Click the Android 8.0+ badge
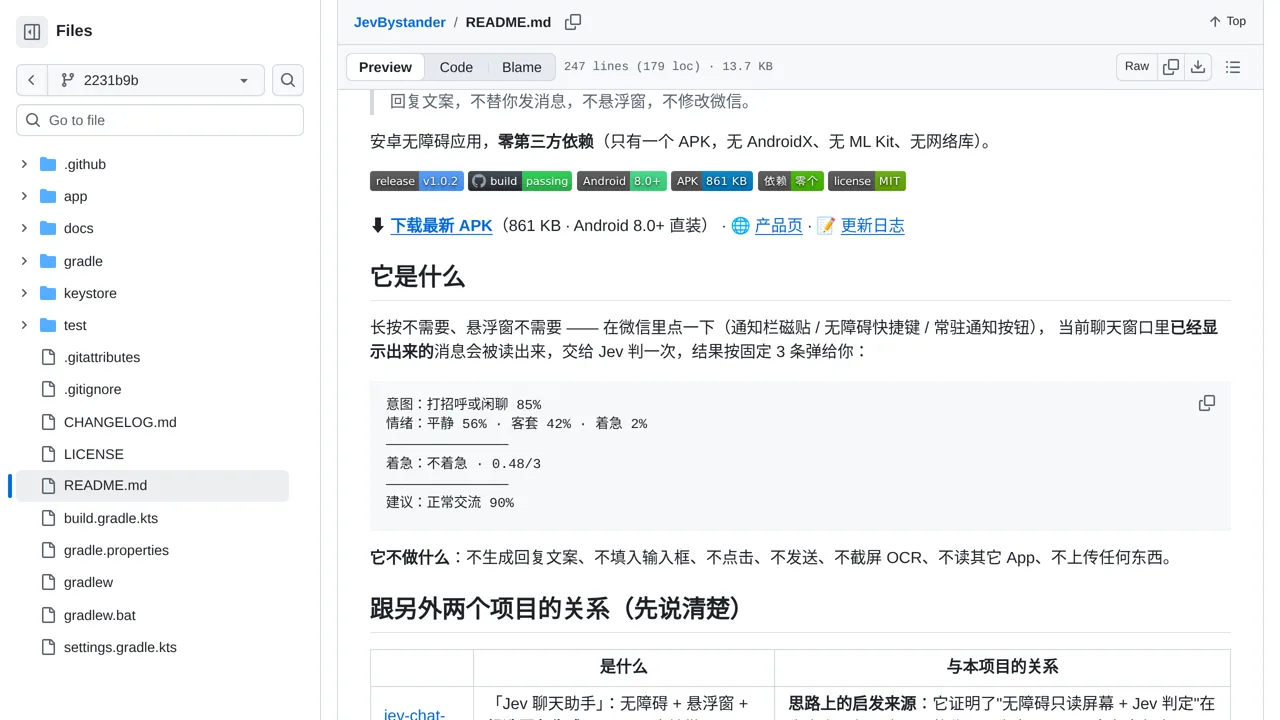Image resolution: width=1280 pixels, height=720 pixels. pos(622,181)
